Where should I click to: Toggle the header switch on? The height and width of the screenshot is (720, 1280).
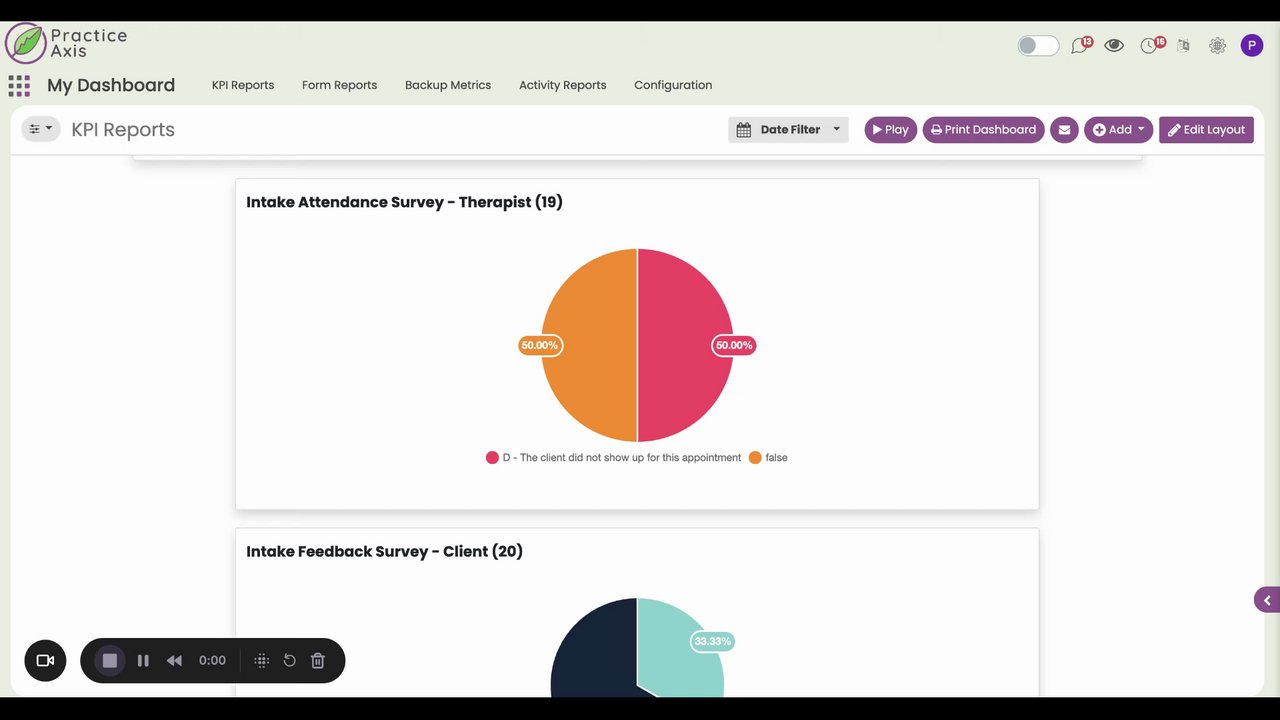click(x=1038, y=45)
